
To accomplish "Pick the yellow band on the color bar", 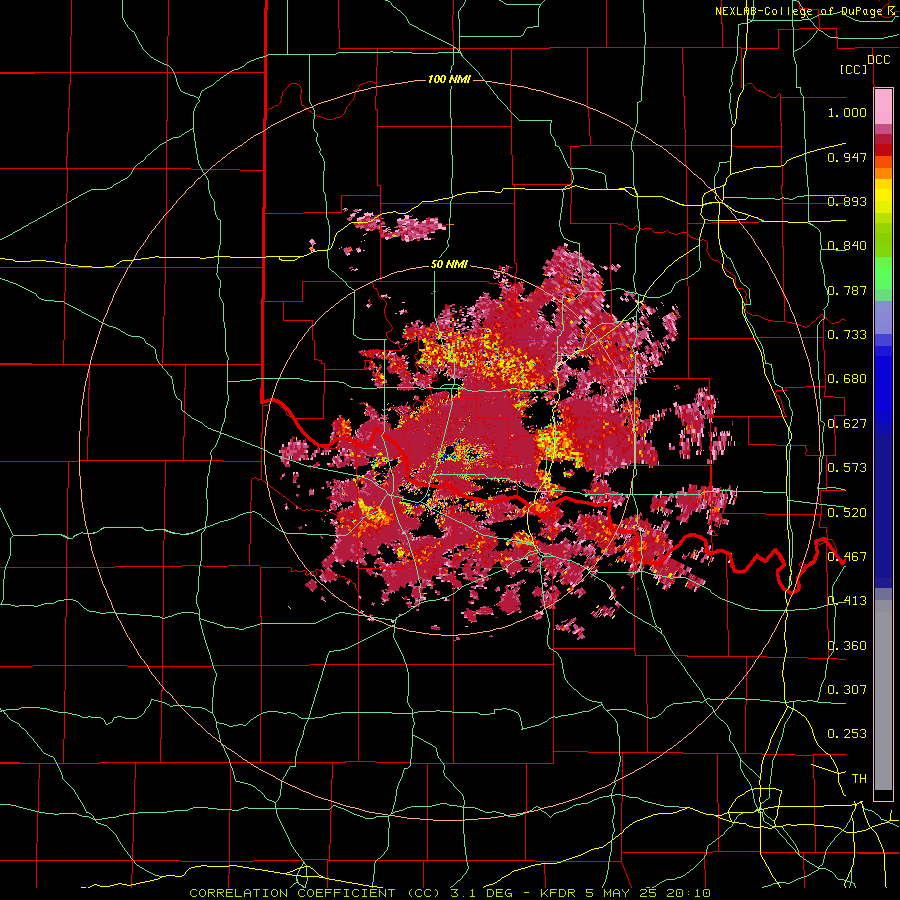I will pyautogui.click(x=883, y=197).
